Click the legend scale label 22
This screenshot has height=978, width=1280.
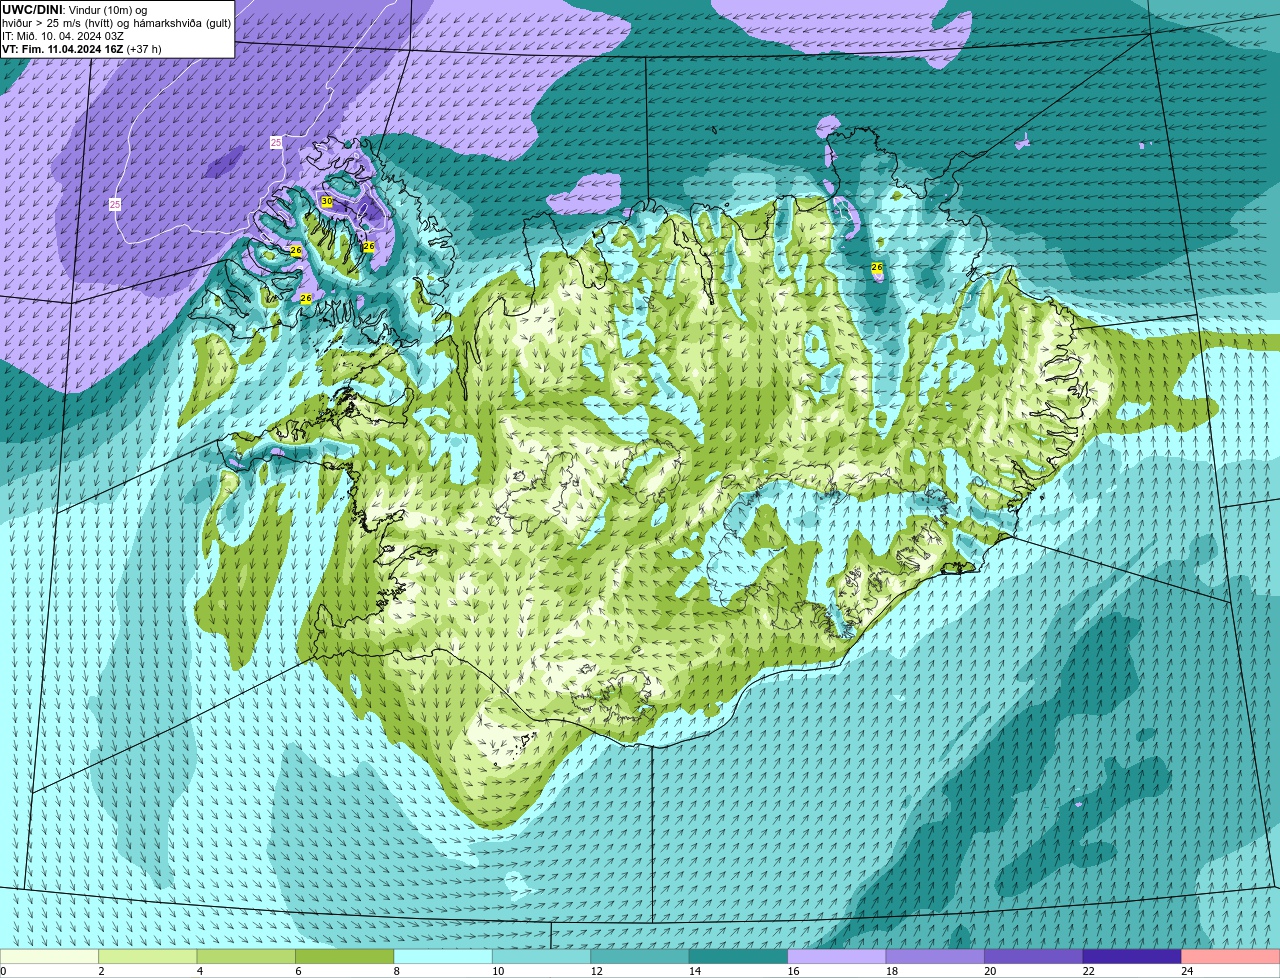[x=1088, y=971]
